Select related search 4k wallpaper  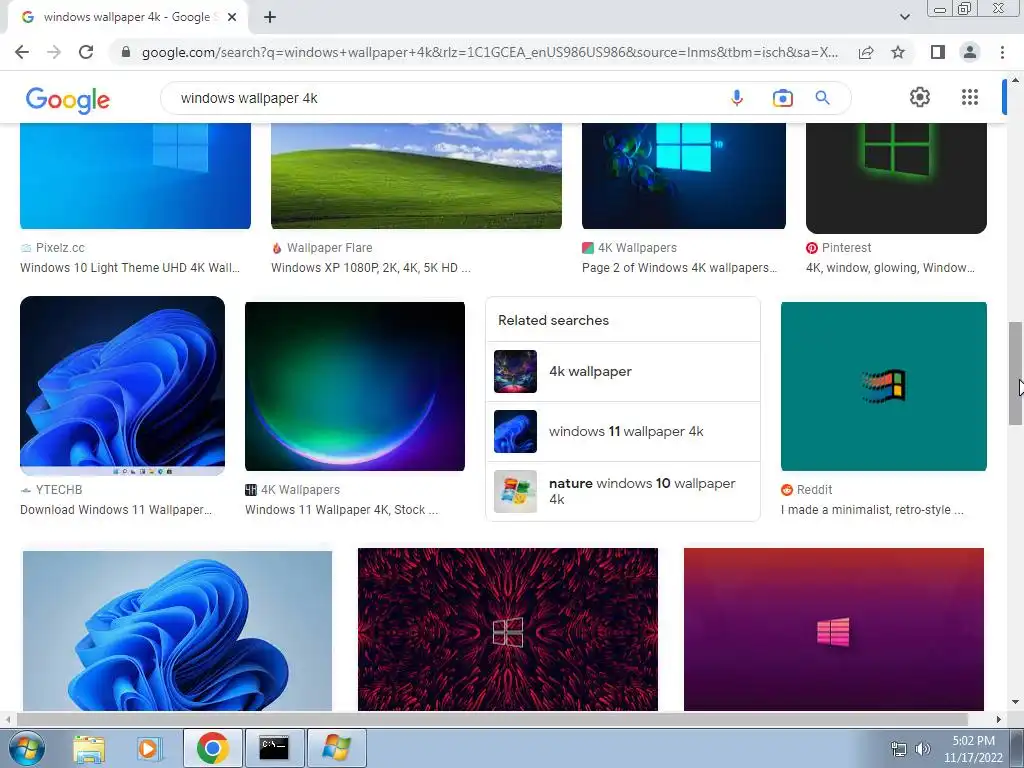623,372
